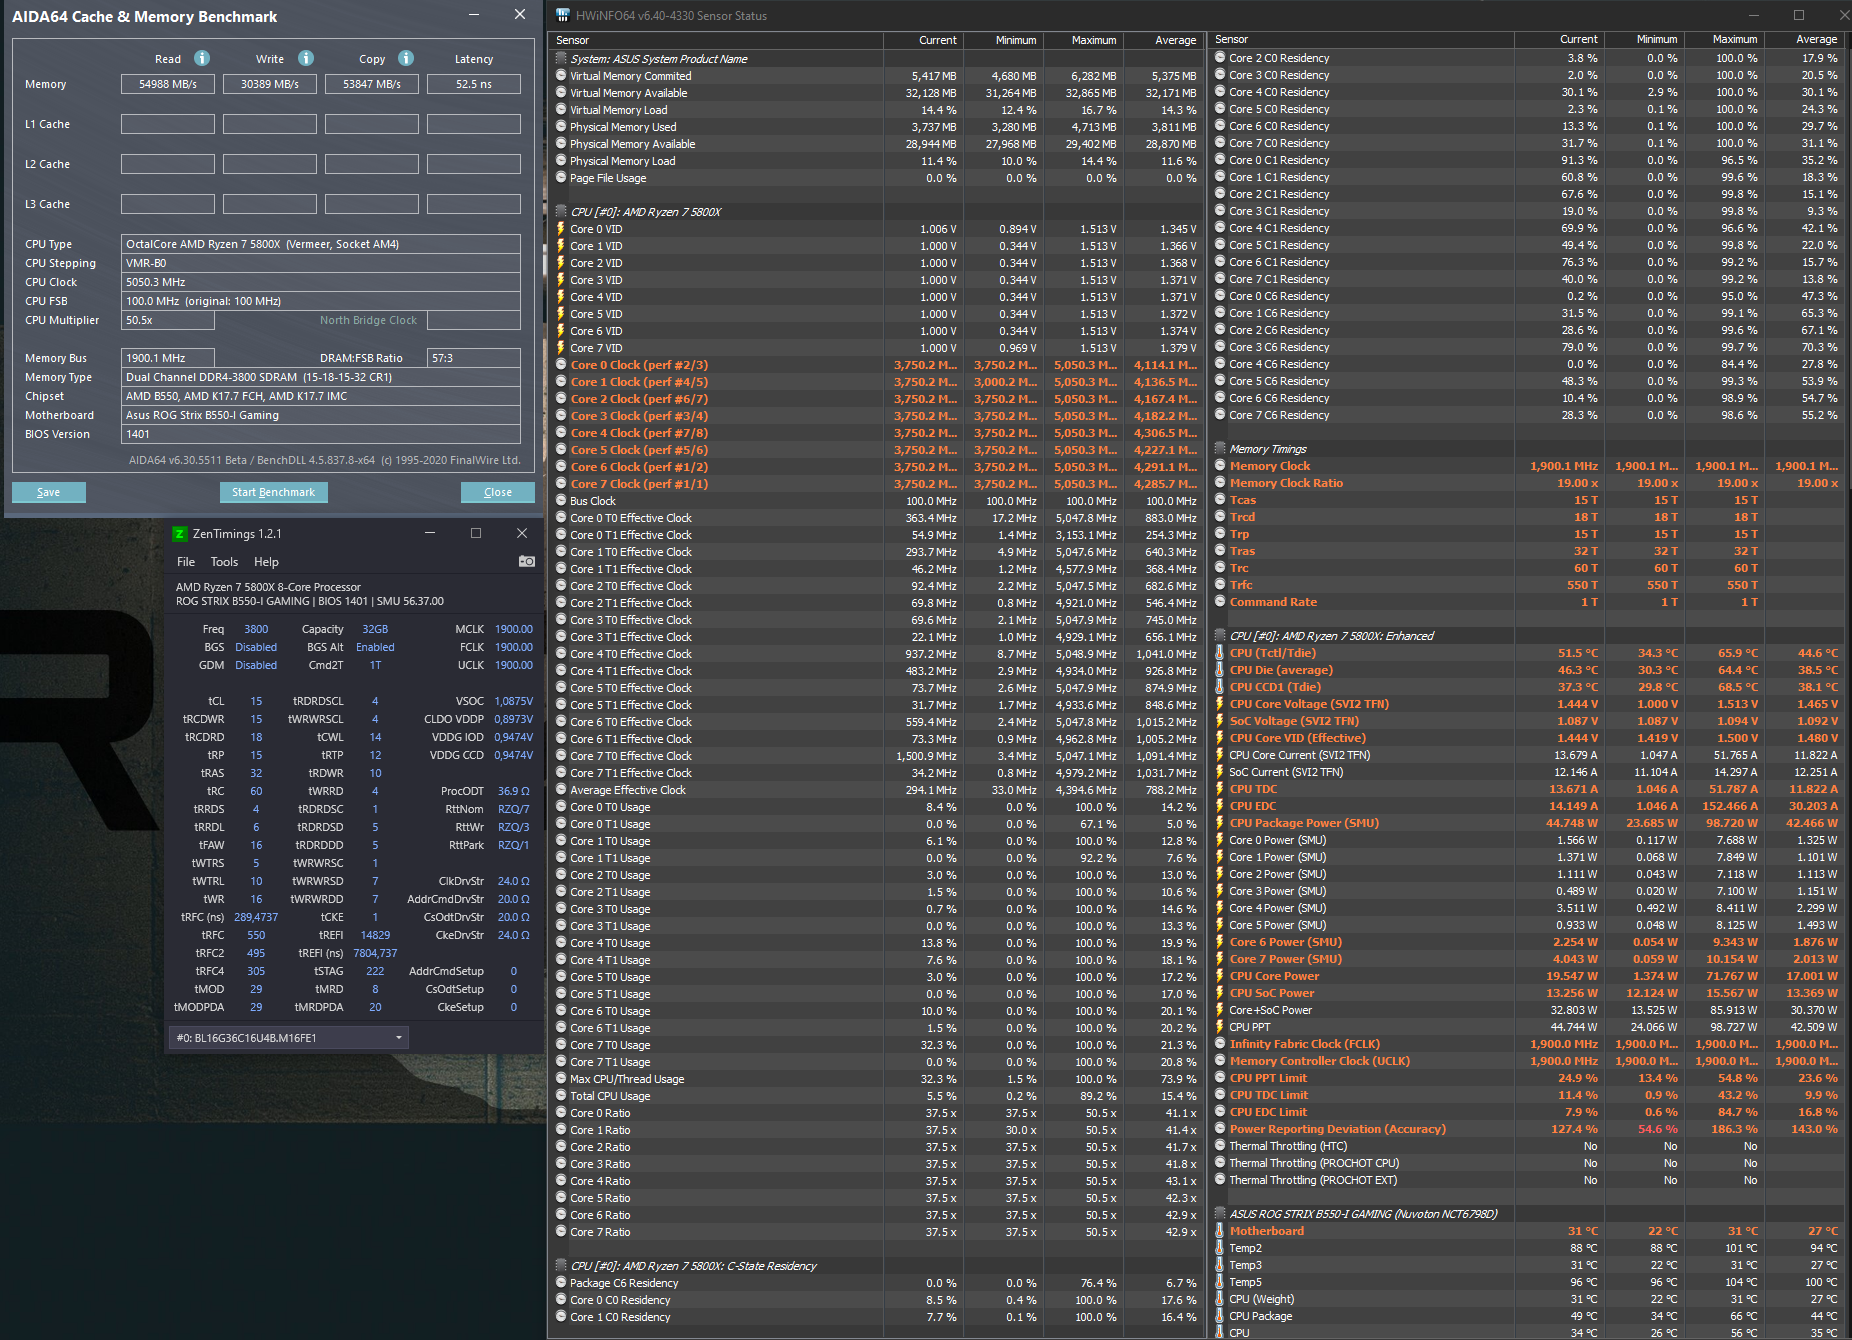Select the Core 7 Ratio row
The image size is (1852, 1340).
[x=876, y=1232]
